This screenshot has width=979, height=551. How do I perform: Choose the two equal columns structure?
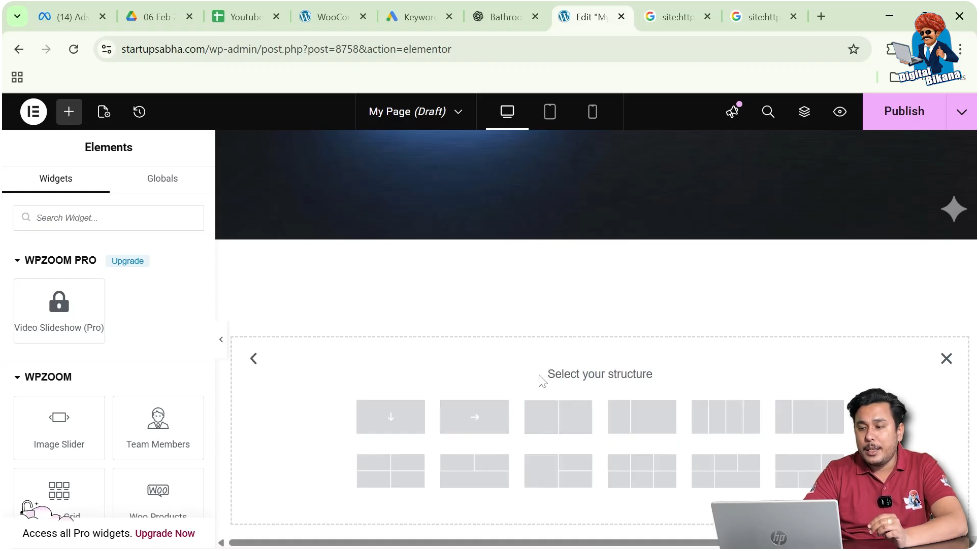pyautogui.click(x=558, y=417)
